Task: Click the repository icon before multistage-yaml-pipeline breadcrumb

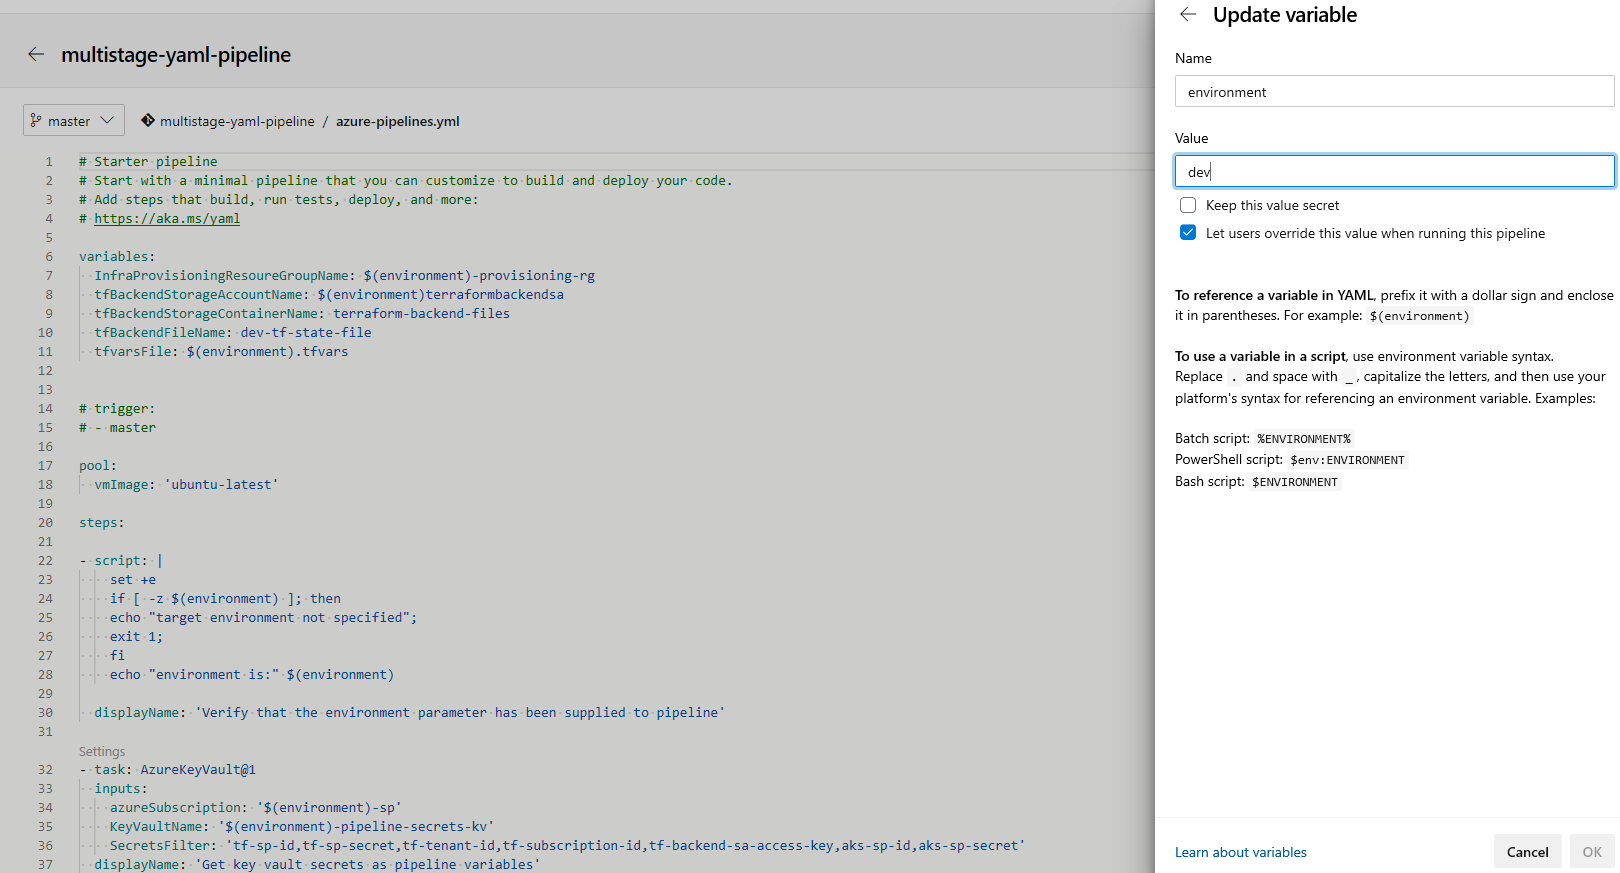Action: (x=148, y=120)
